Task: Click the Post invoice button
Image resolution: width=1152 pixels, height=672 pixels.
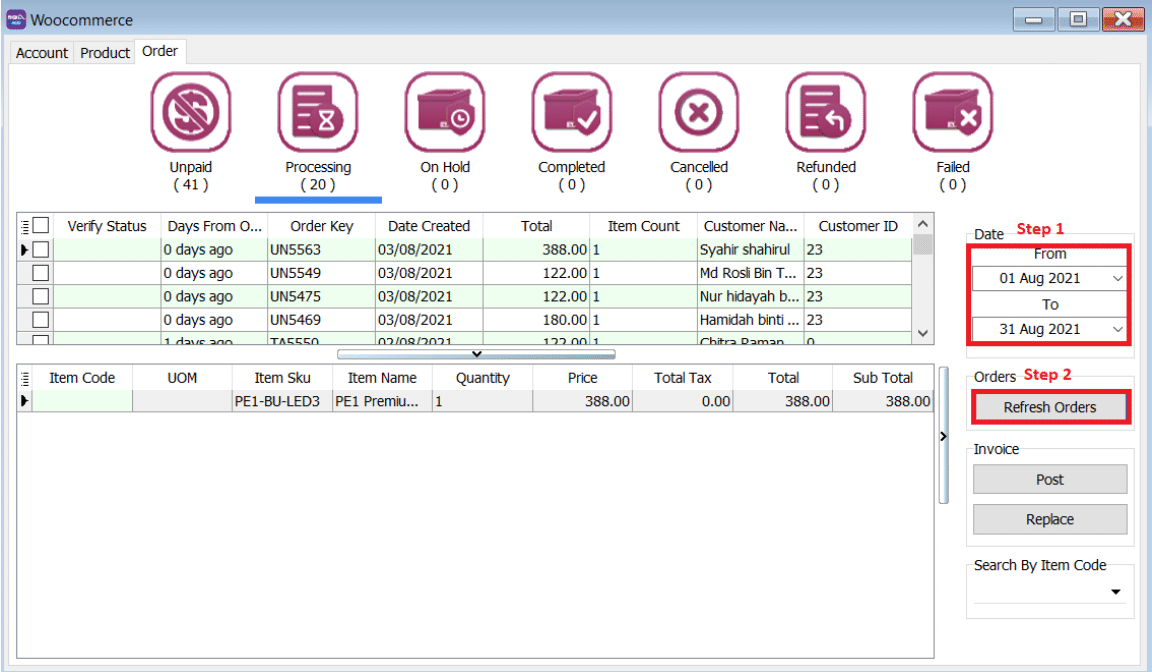Action: (x=1049, y=480)
